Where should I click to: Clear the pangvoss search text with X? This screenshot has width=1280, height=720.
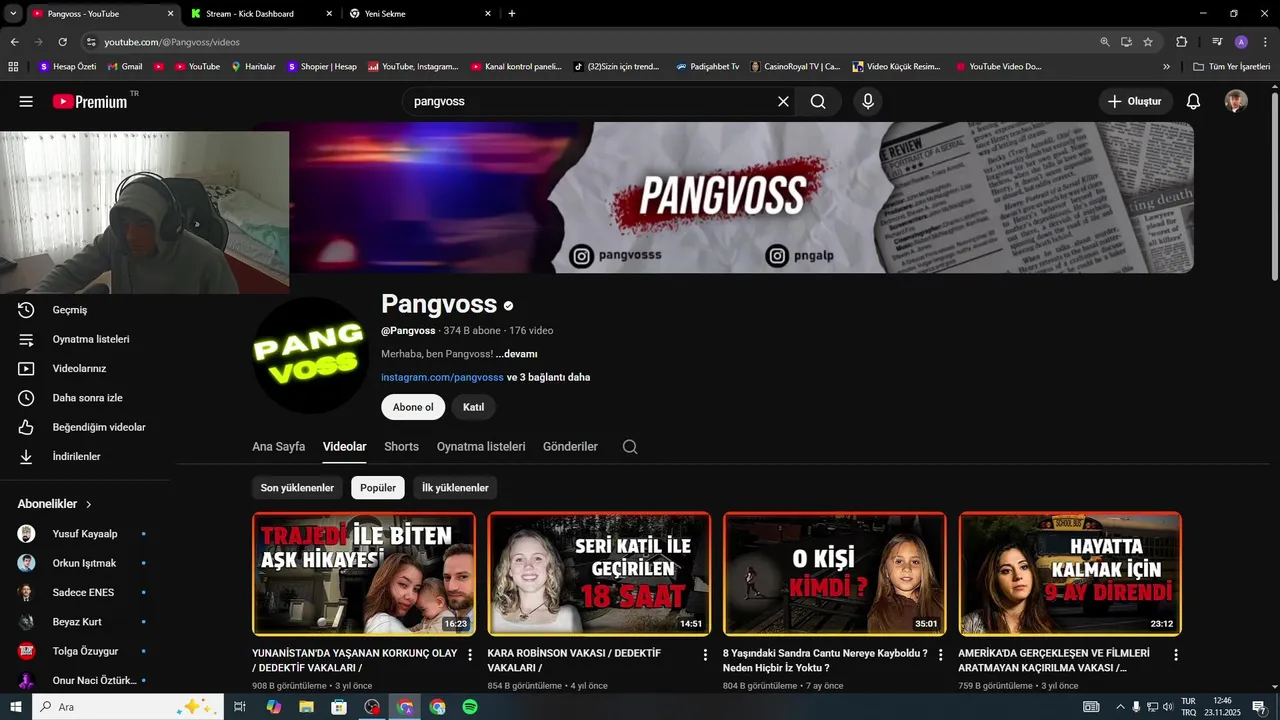pos(783,101)
